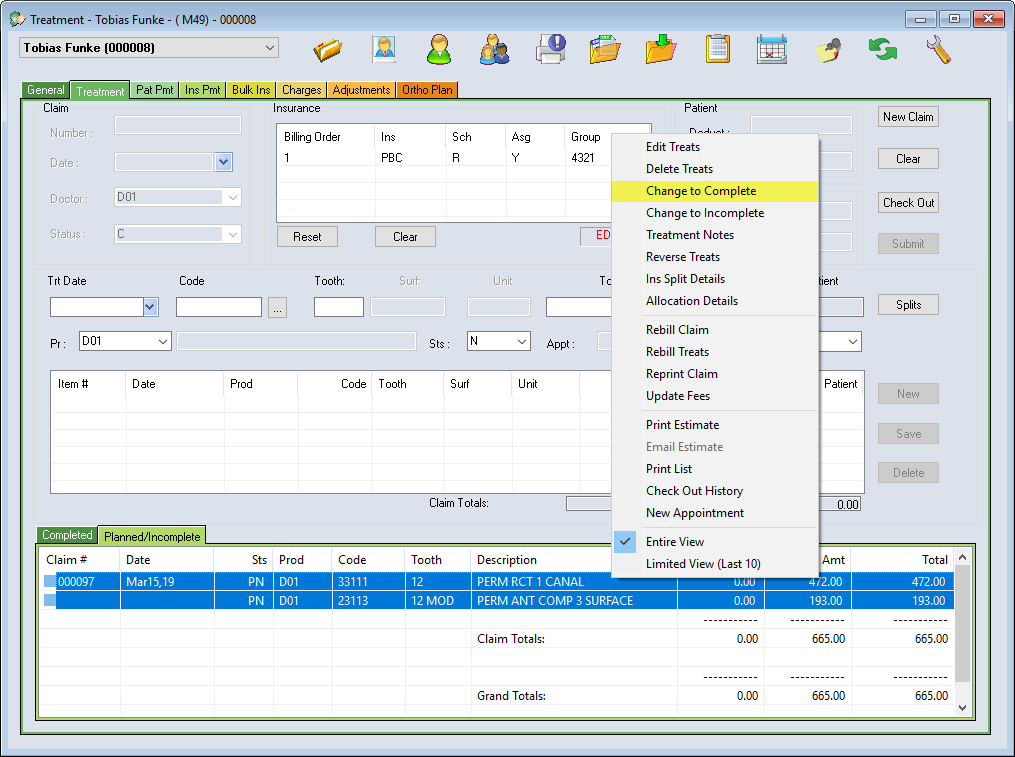Click the folder with green download arrow
The width and height of the screenshot is (1015, 757).
pyautogui.click(x=660, y=49)
